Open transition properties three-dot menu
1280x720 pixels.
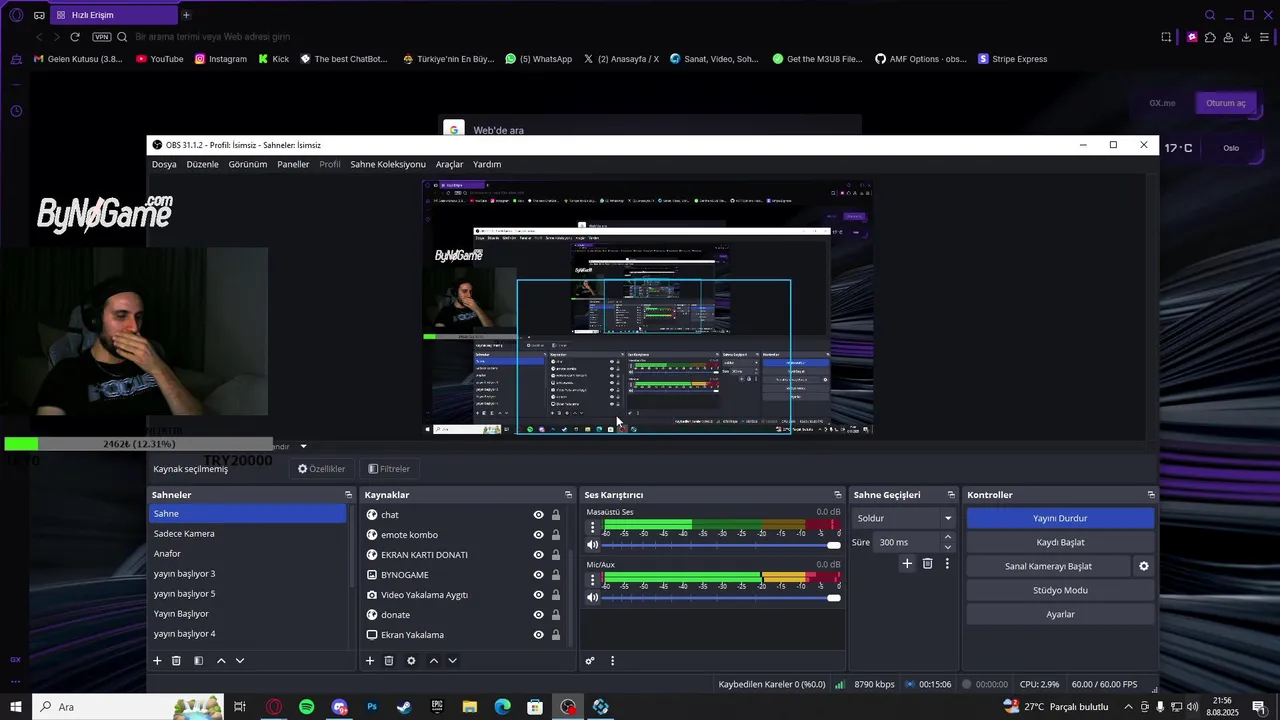click(x=947, y=564)
